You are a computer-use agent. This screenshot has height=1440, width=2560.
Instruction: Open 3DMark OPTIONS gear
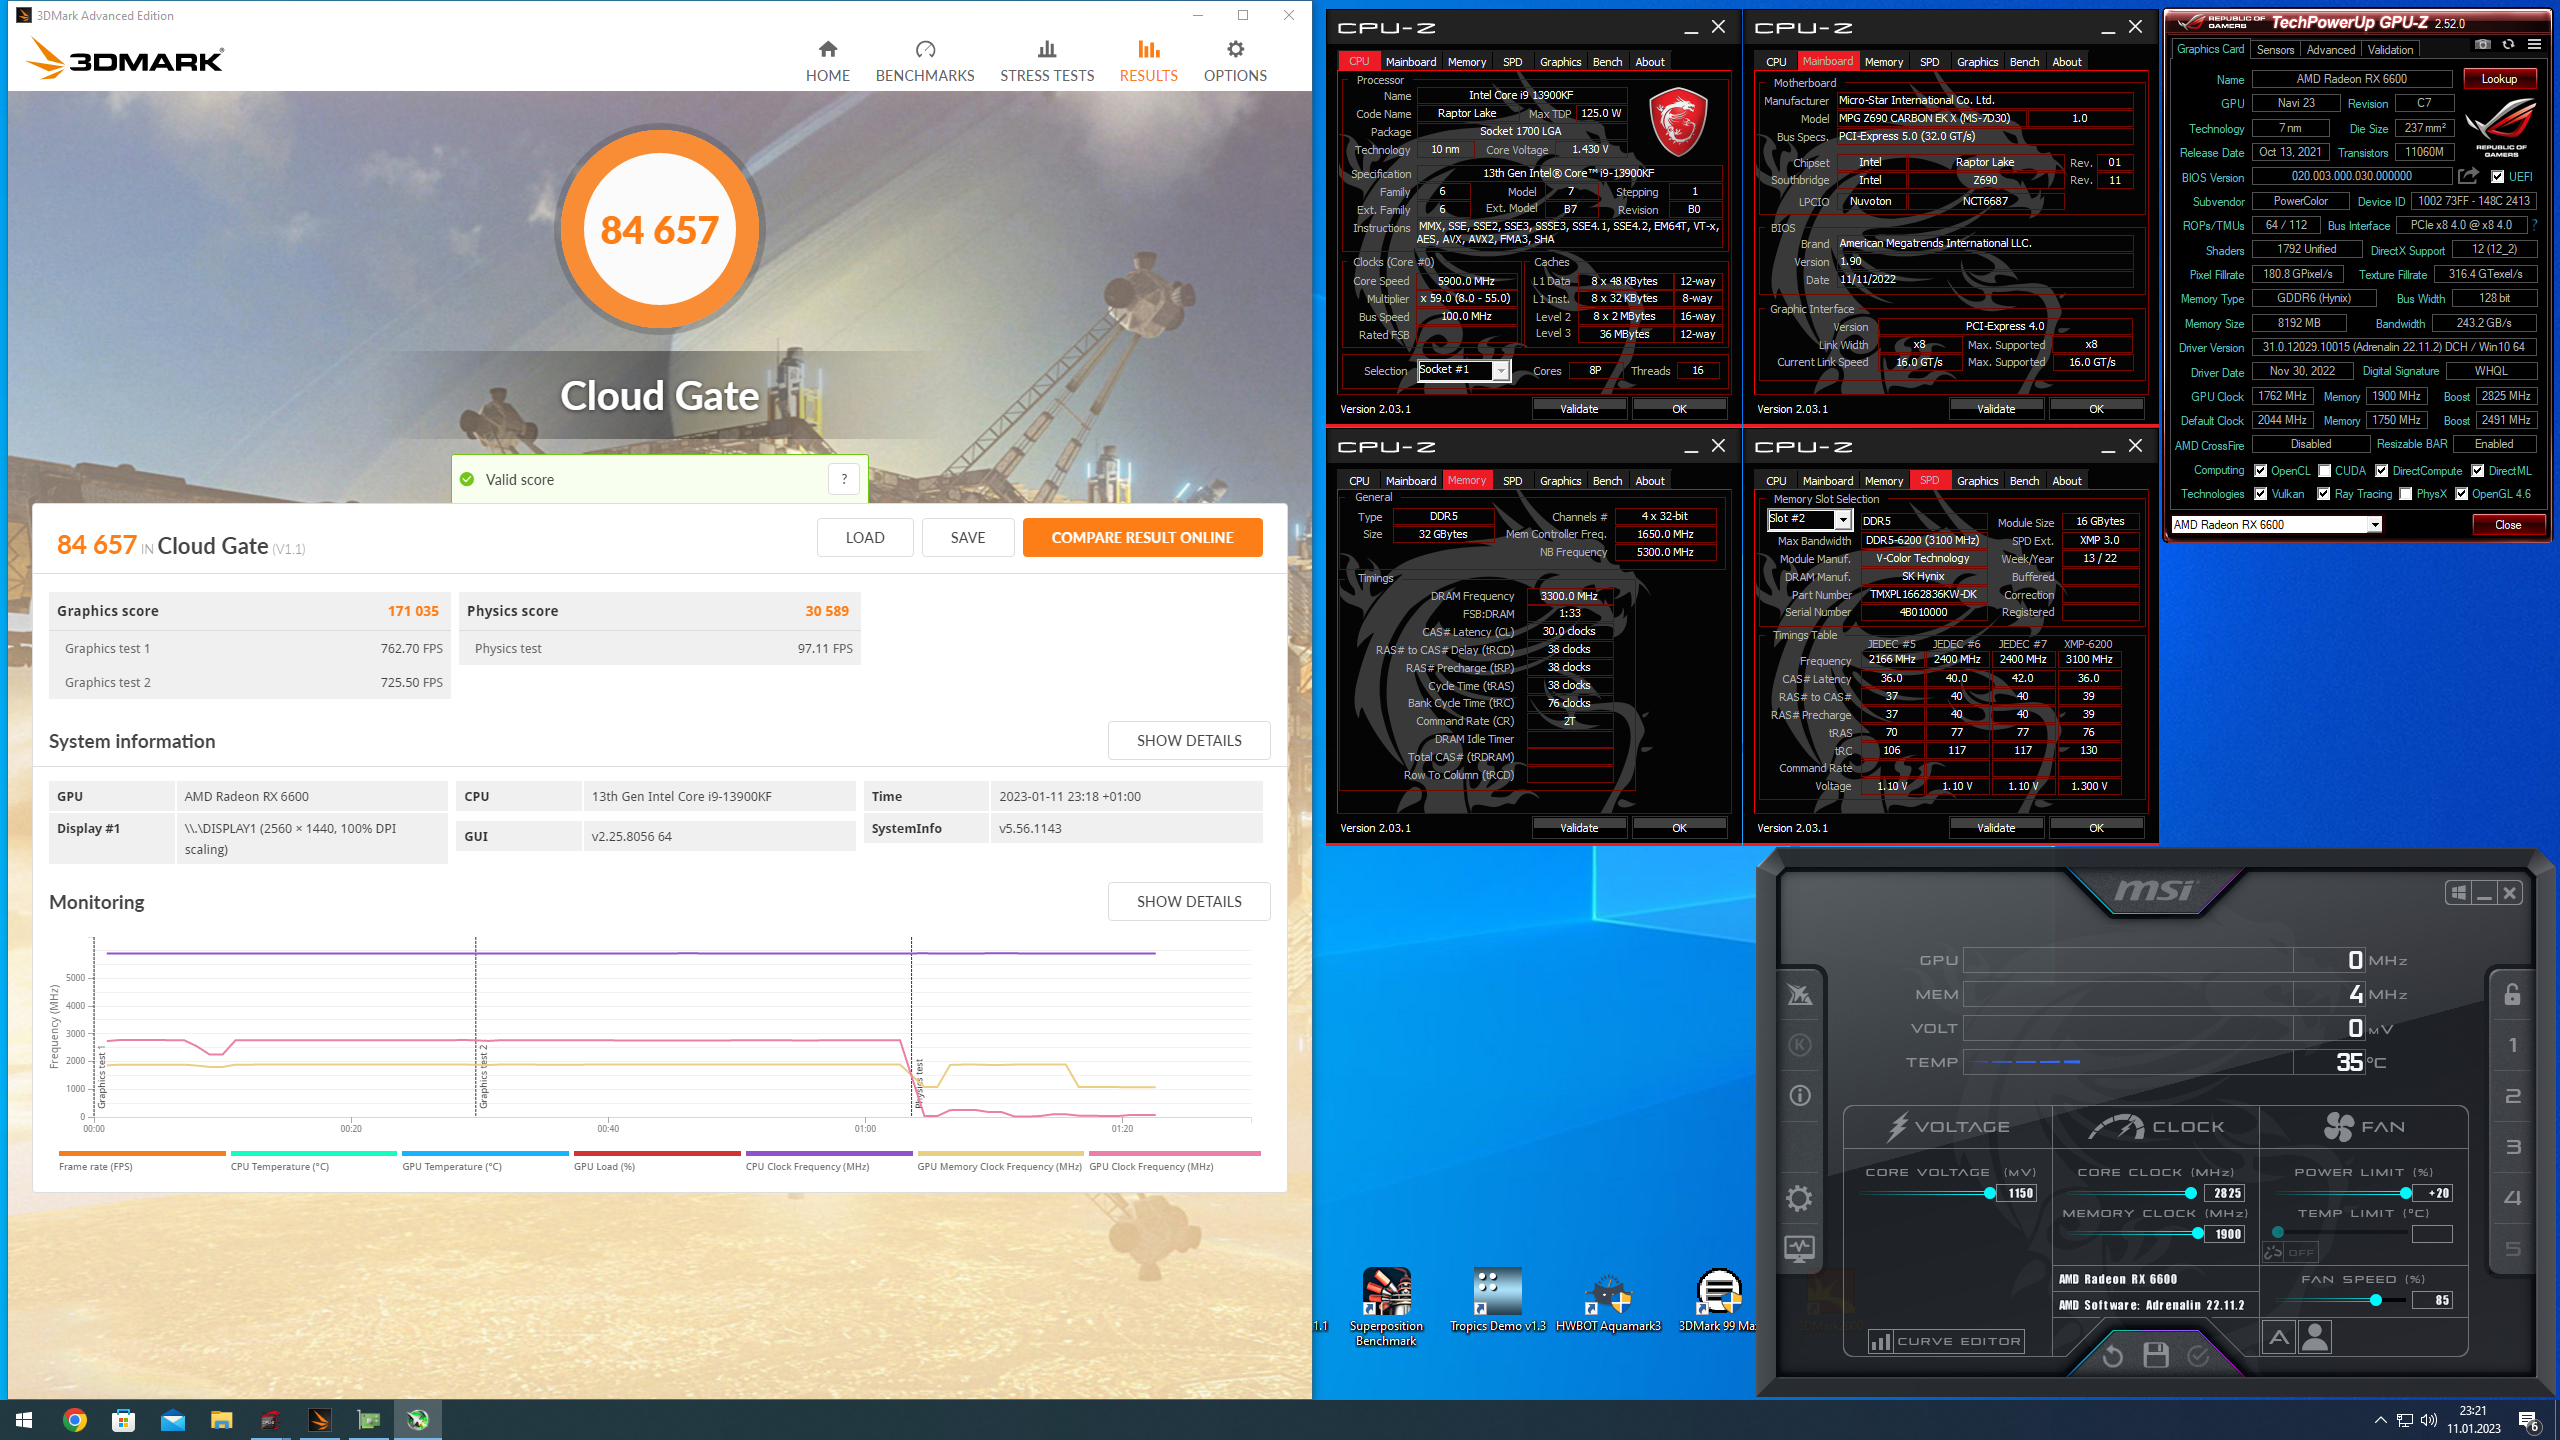point(1235,62)
